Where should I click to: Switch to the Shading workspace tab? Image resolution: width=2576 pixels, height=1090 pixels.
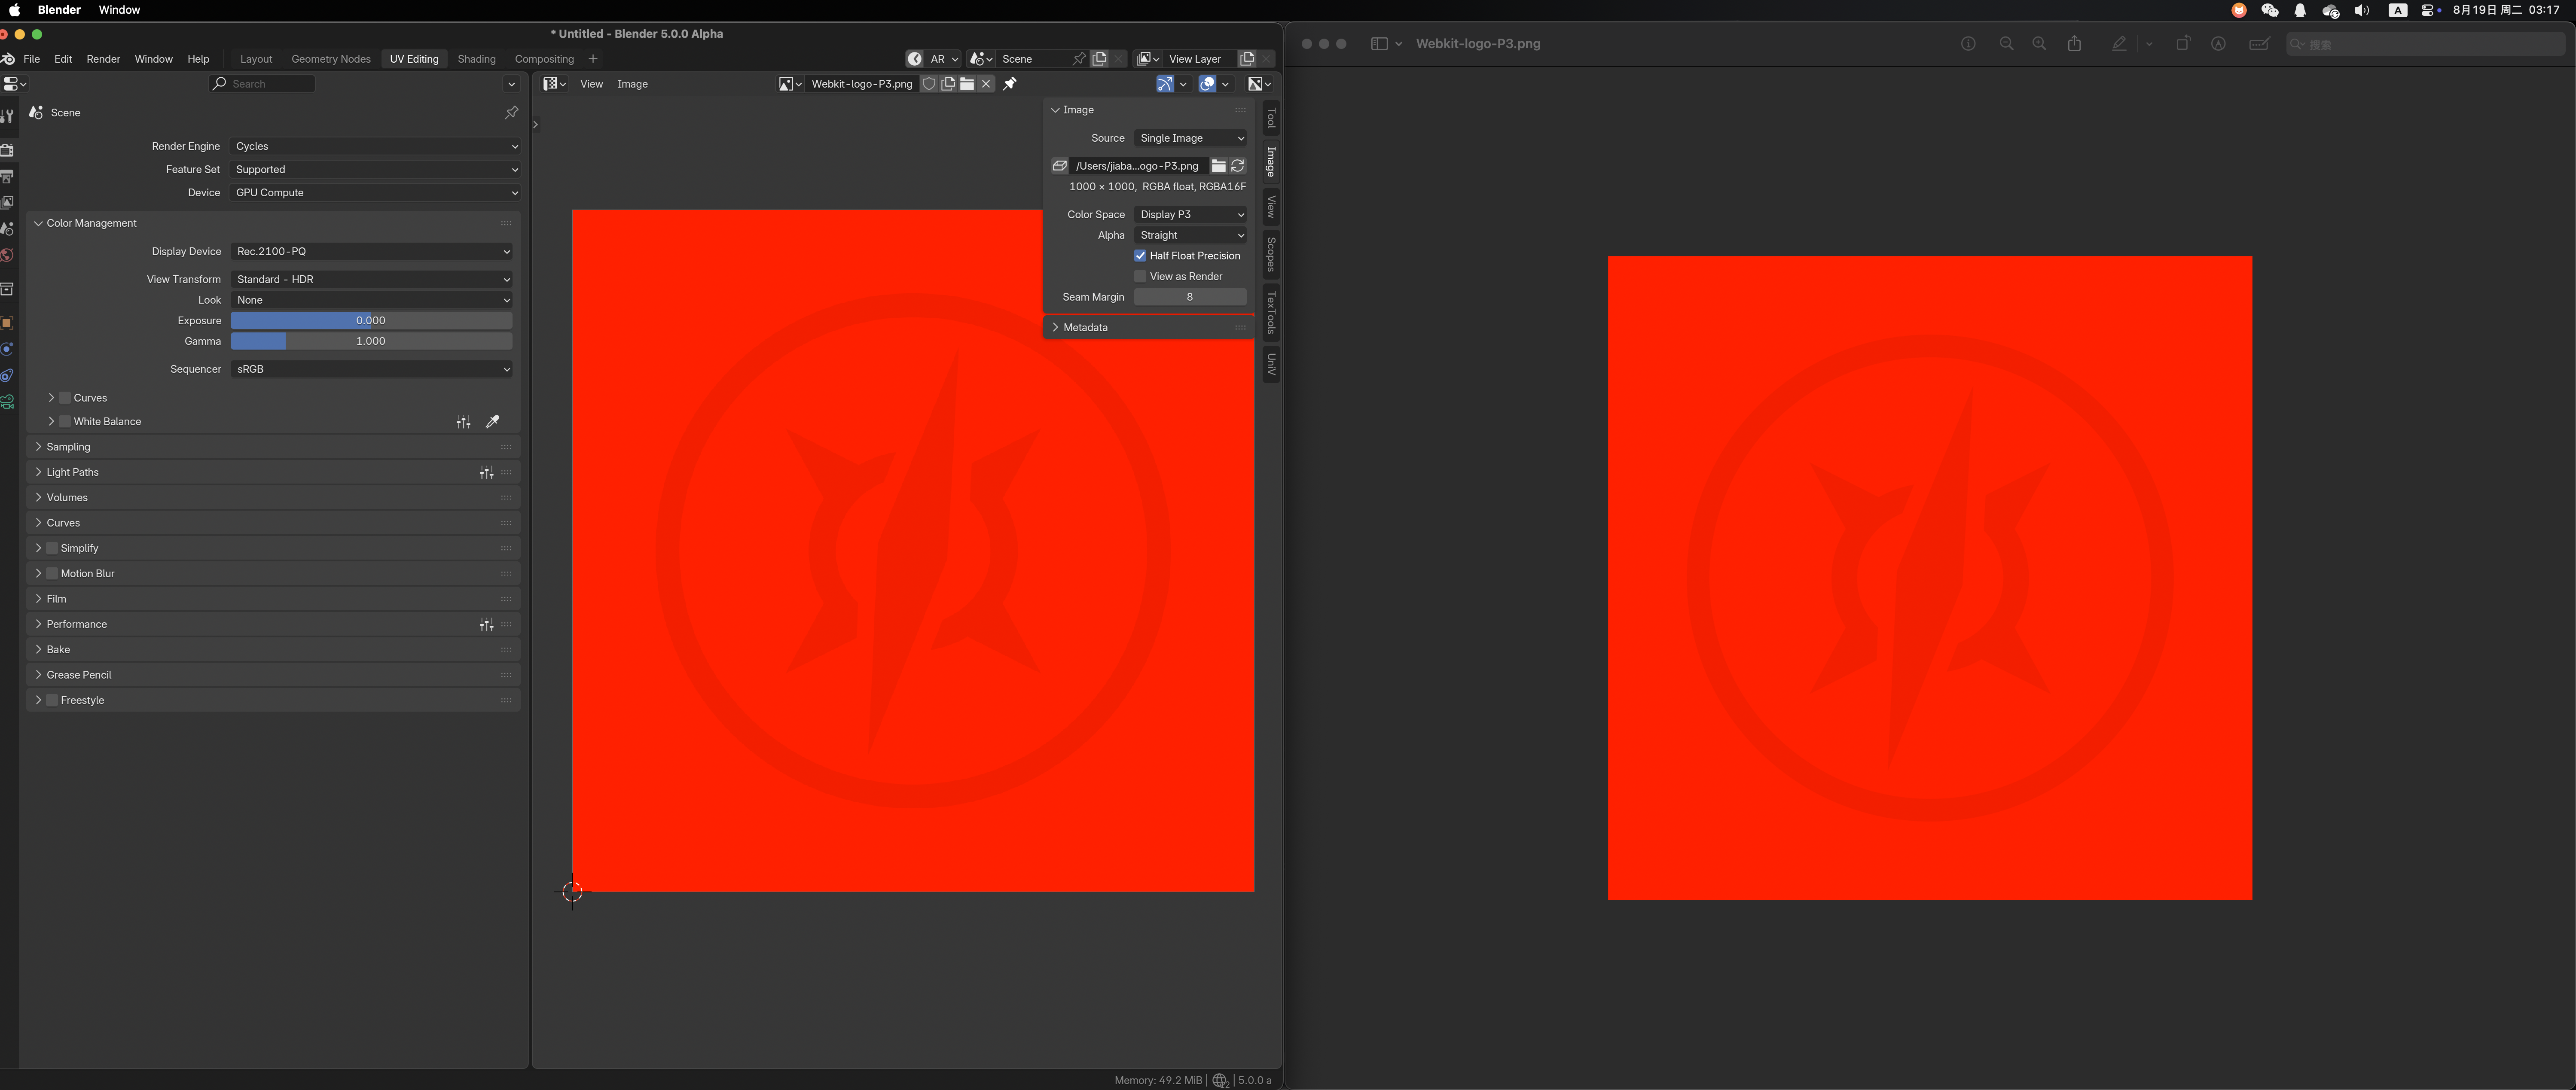(476, 59)
